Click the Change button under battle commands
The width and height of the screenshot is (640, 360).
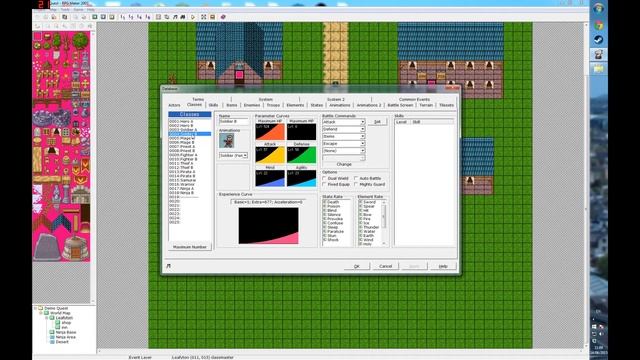344,164
